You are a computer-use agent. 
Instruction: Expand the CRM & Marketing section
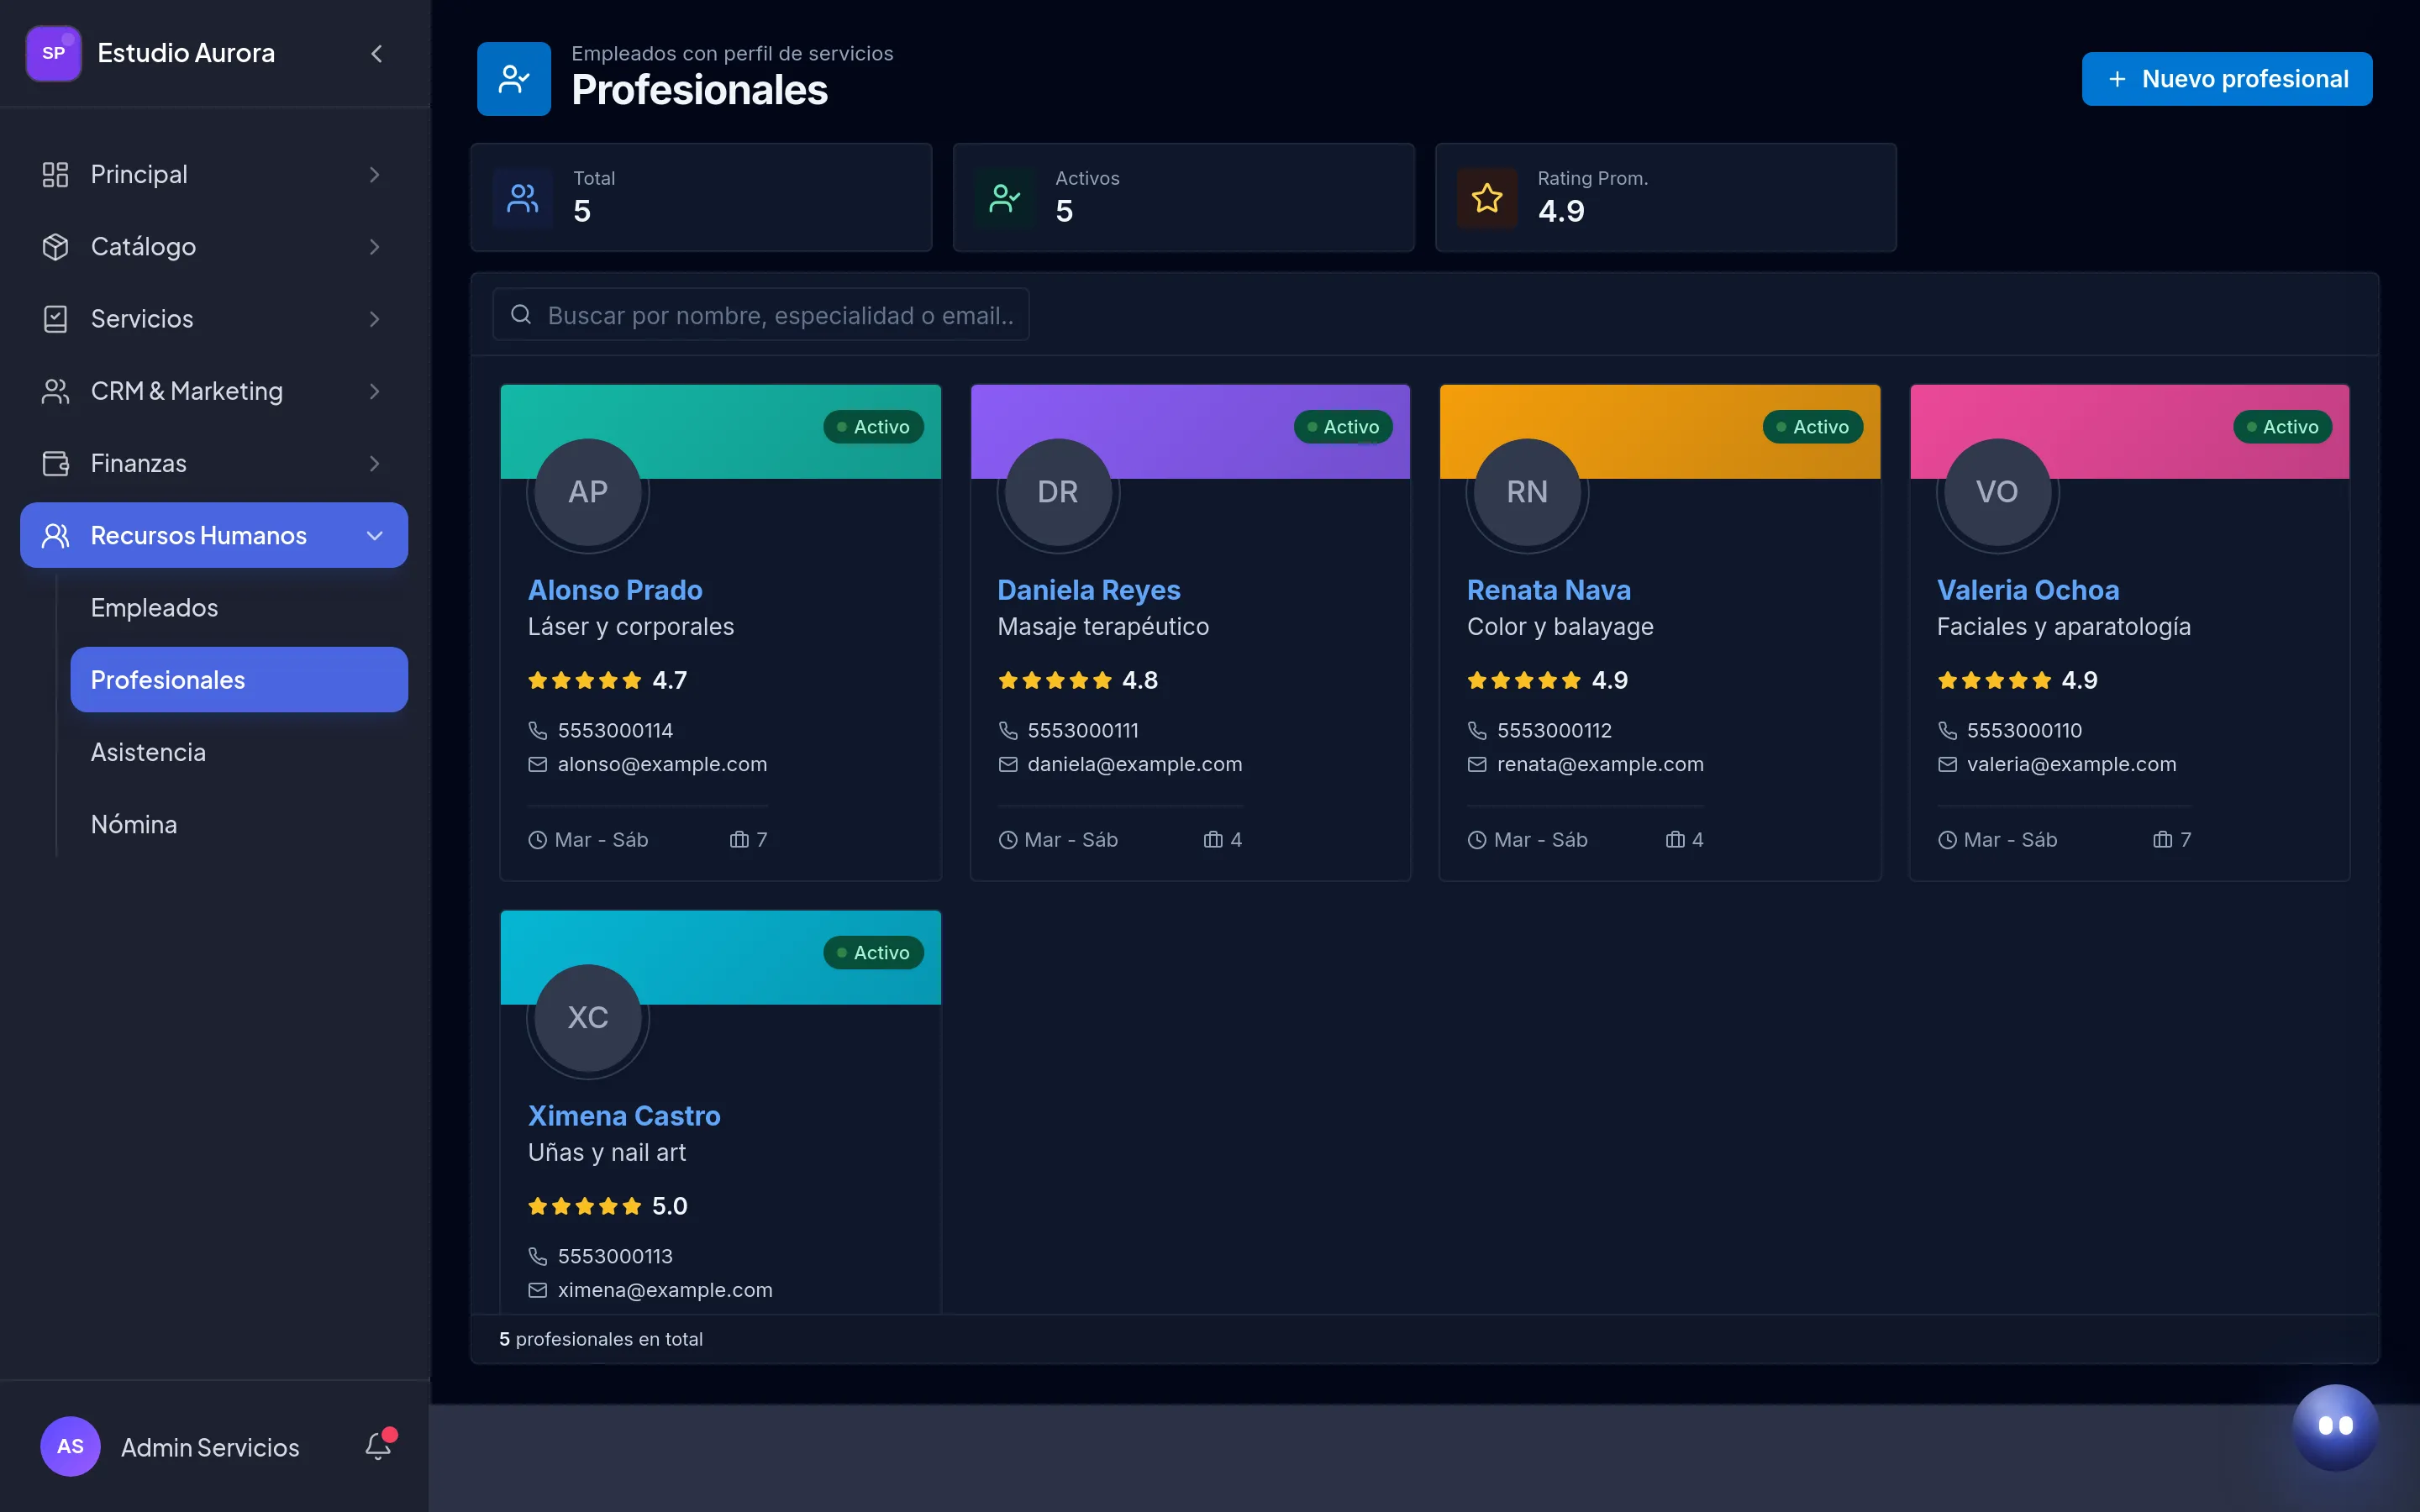pyautogui.click(x=214, y=391)
